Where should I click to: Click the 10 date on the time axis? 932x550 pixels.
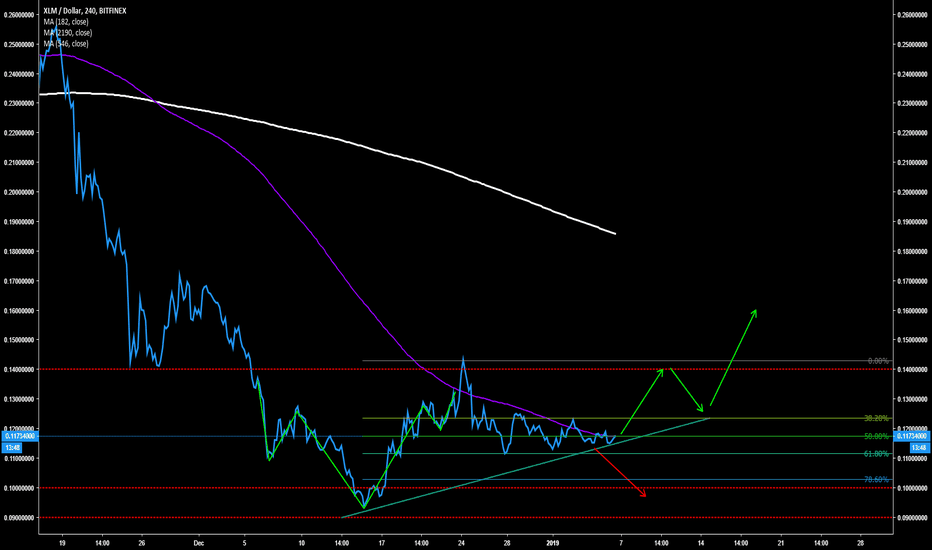point(301,543)
